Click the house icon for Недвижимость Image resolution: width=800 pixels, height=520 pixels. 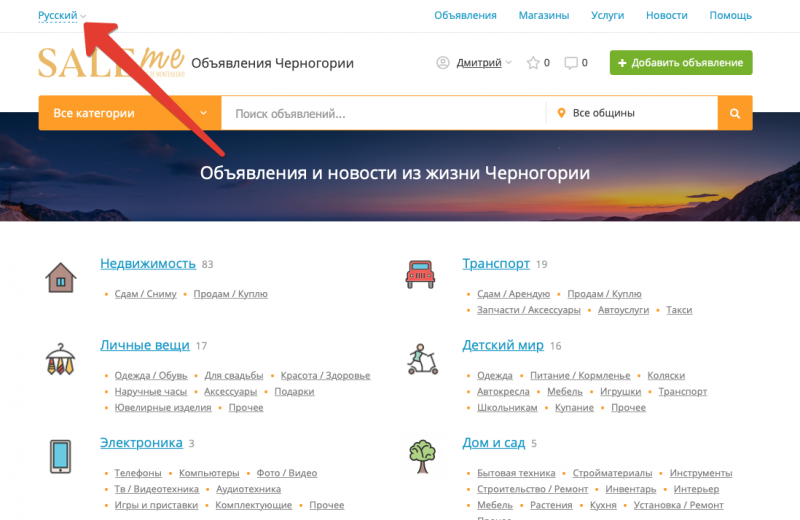61,277
